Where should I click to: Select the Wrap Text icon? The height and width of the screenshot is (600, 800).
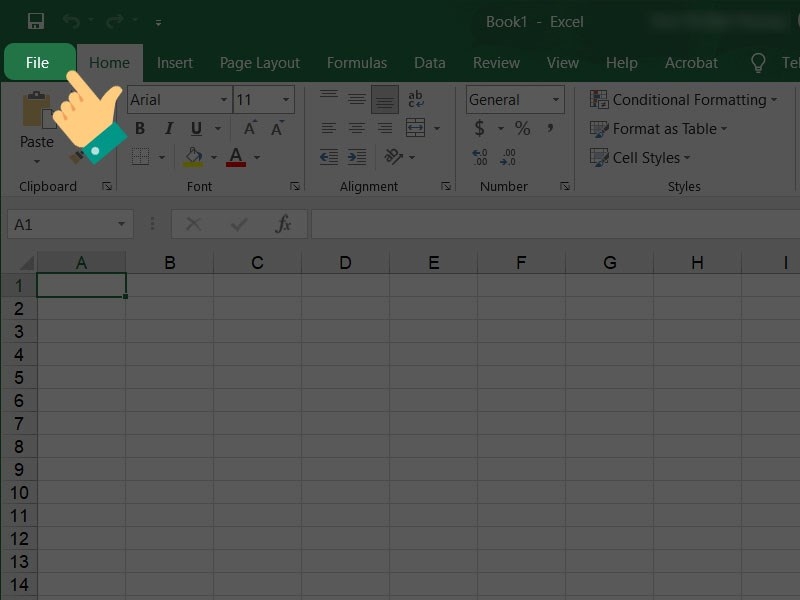click(x=415, y=100)
